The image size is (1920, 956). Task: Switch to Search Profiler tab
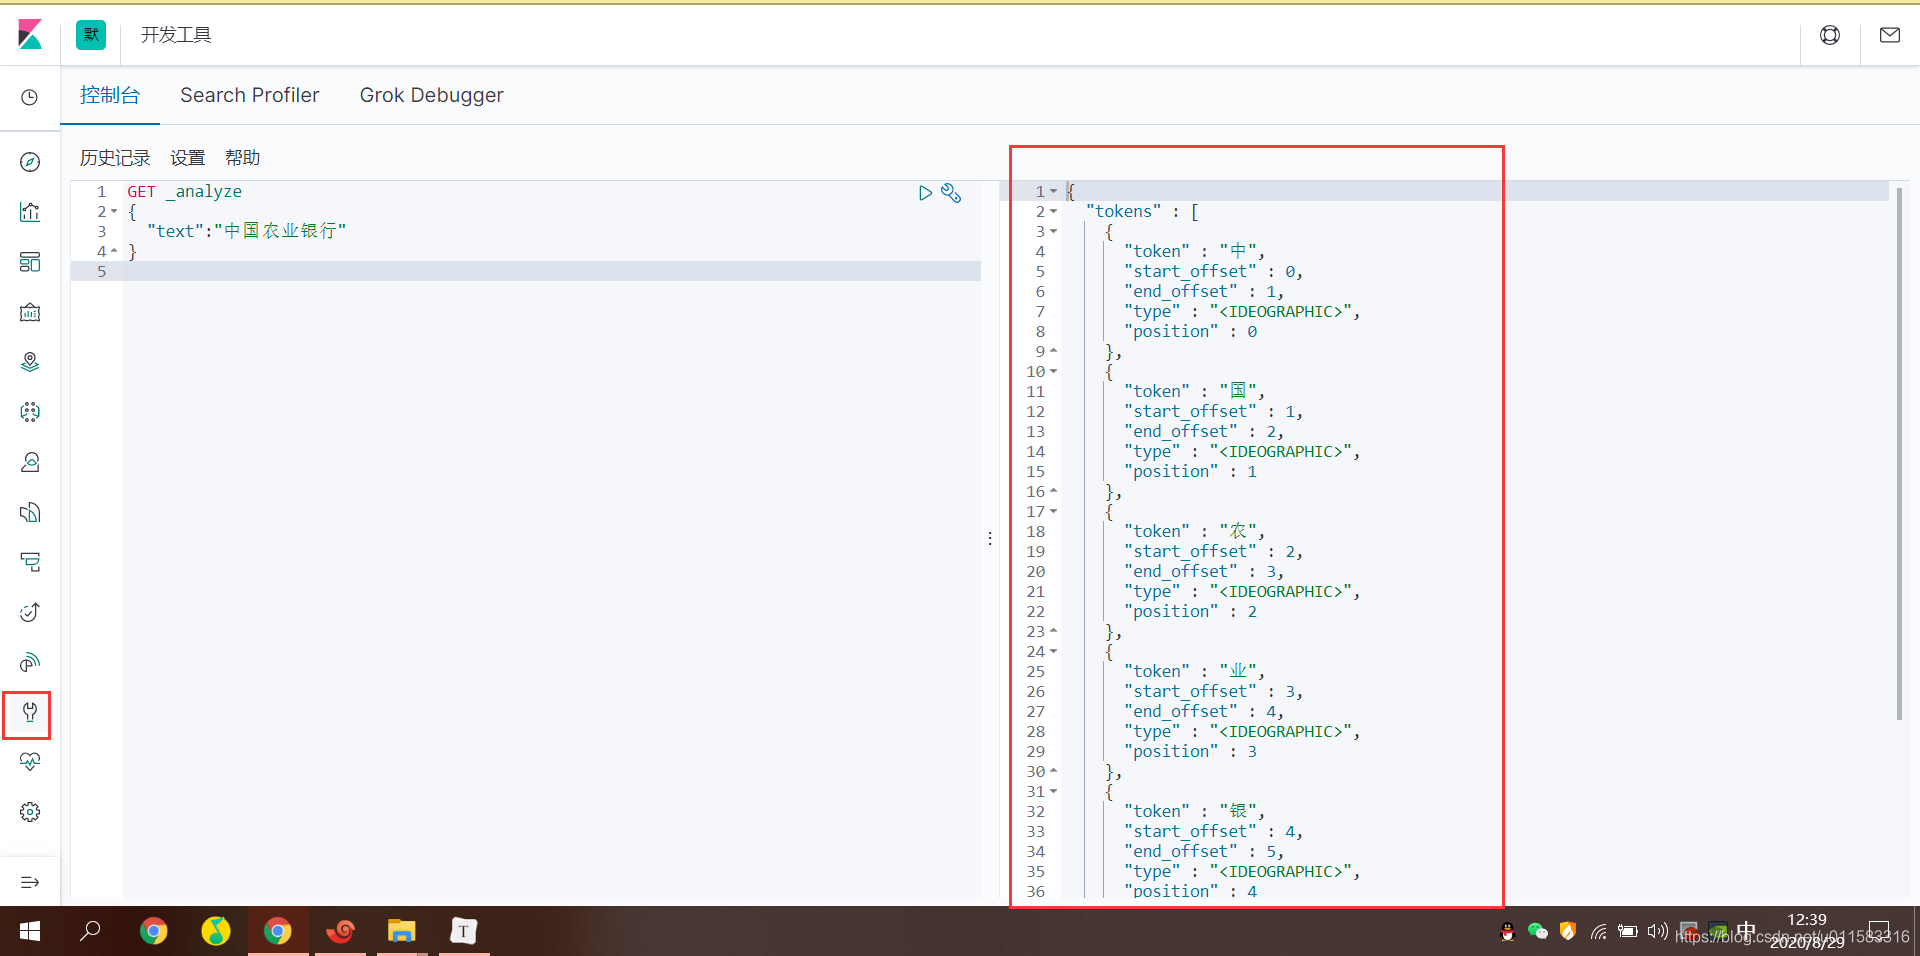pyautogui.click(x=249, y=95)
